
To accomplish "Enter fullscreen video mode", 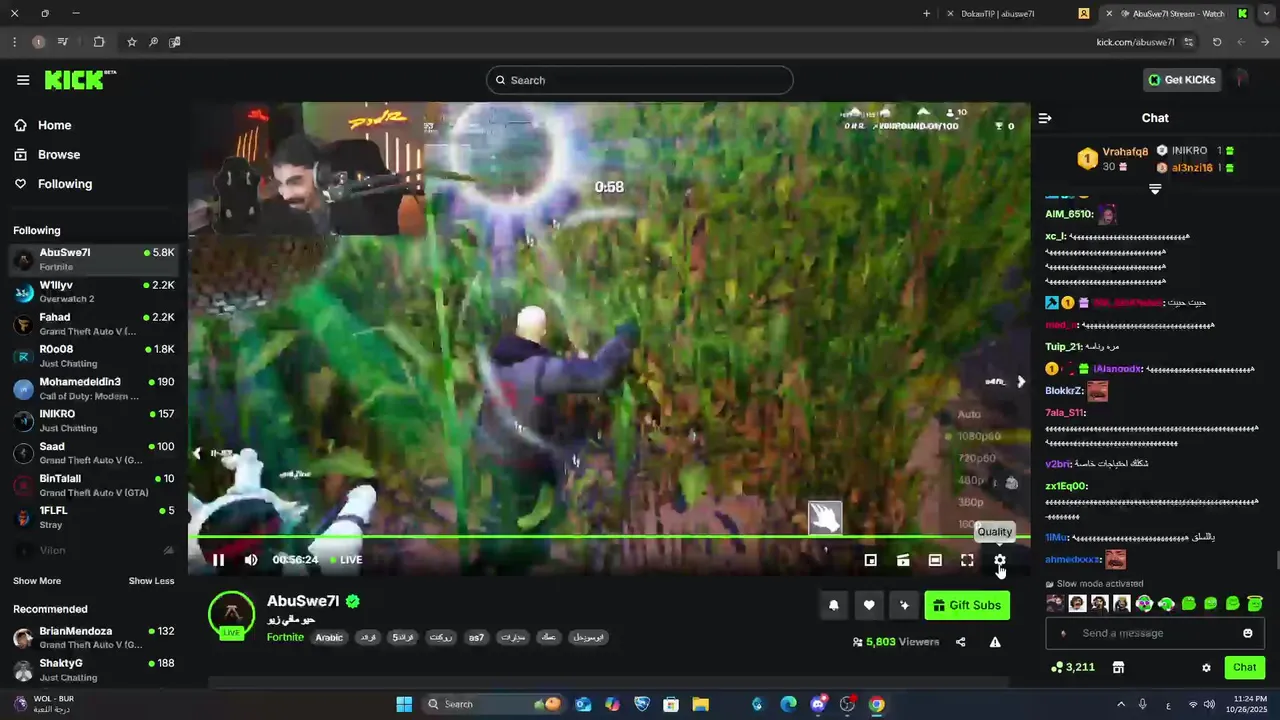I will 967,560.
